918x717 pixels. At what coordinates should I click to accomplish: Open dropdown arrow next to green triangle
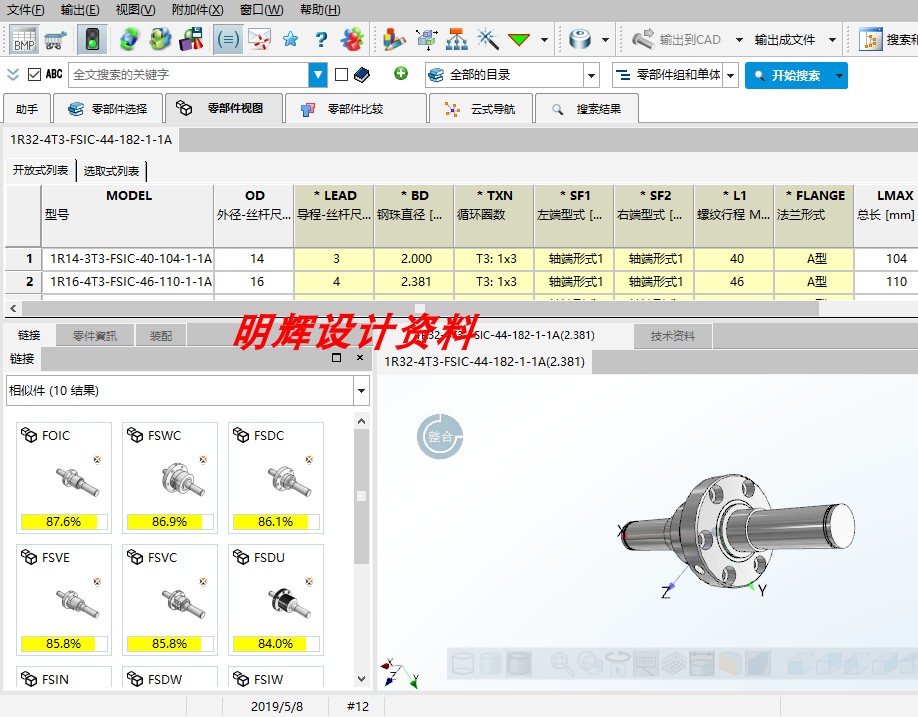point(544,40)
